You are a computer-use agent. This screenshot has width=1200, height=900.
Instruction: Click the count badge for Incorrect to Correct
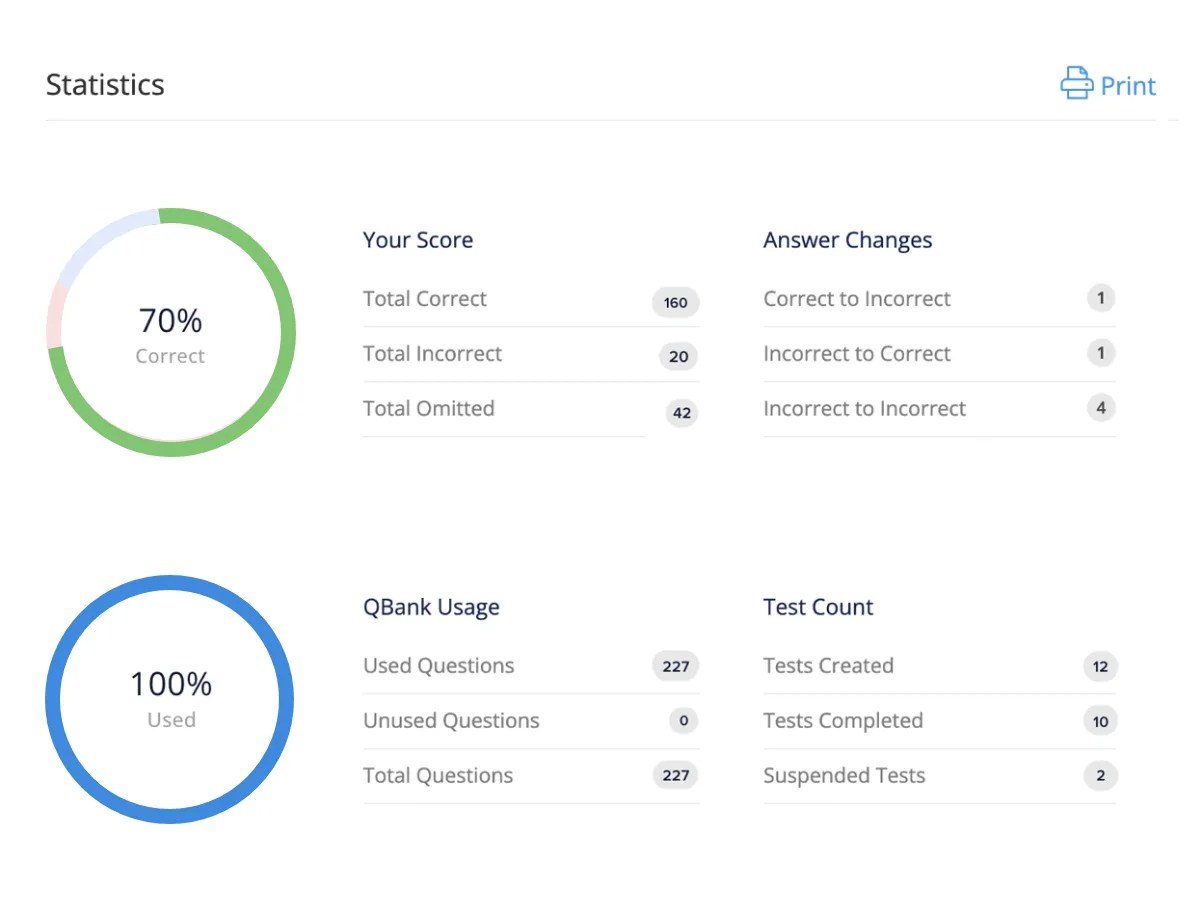click(x=1101, y=352)
